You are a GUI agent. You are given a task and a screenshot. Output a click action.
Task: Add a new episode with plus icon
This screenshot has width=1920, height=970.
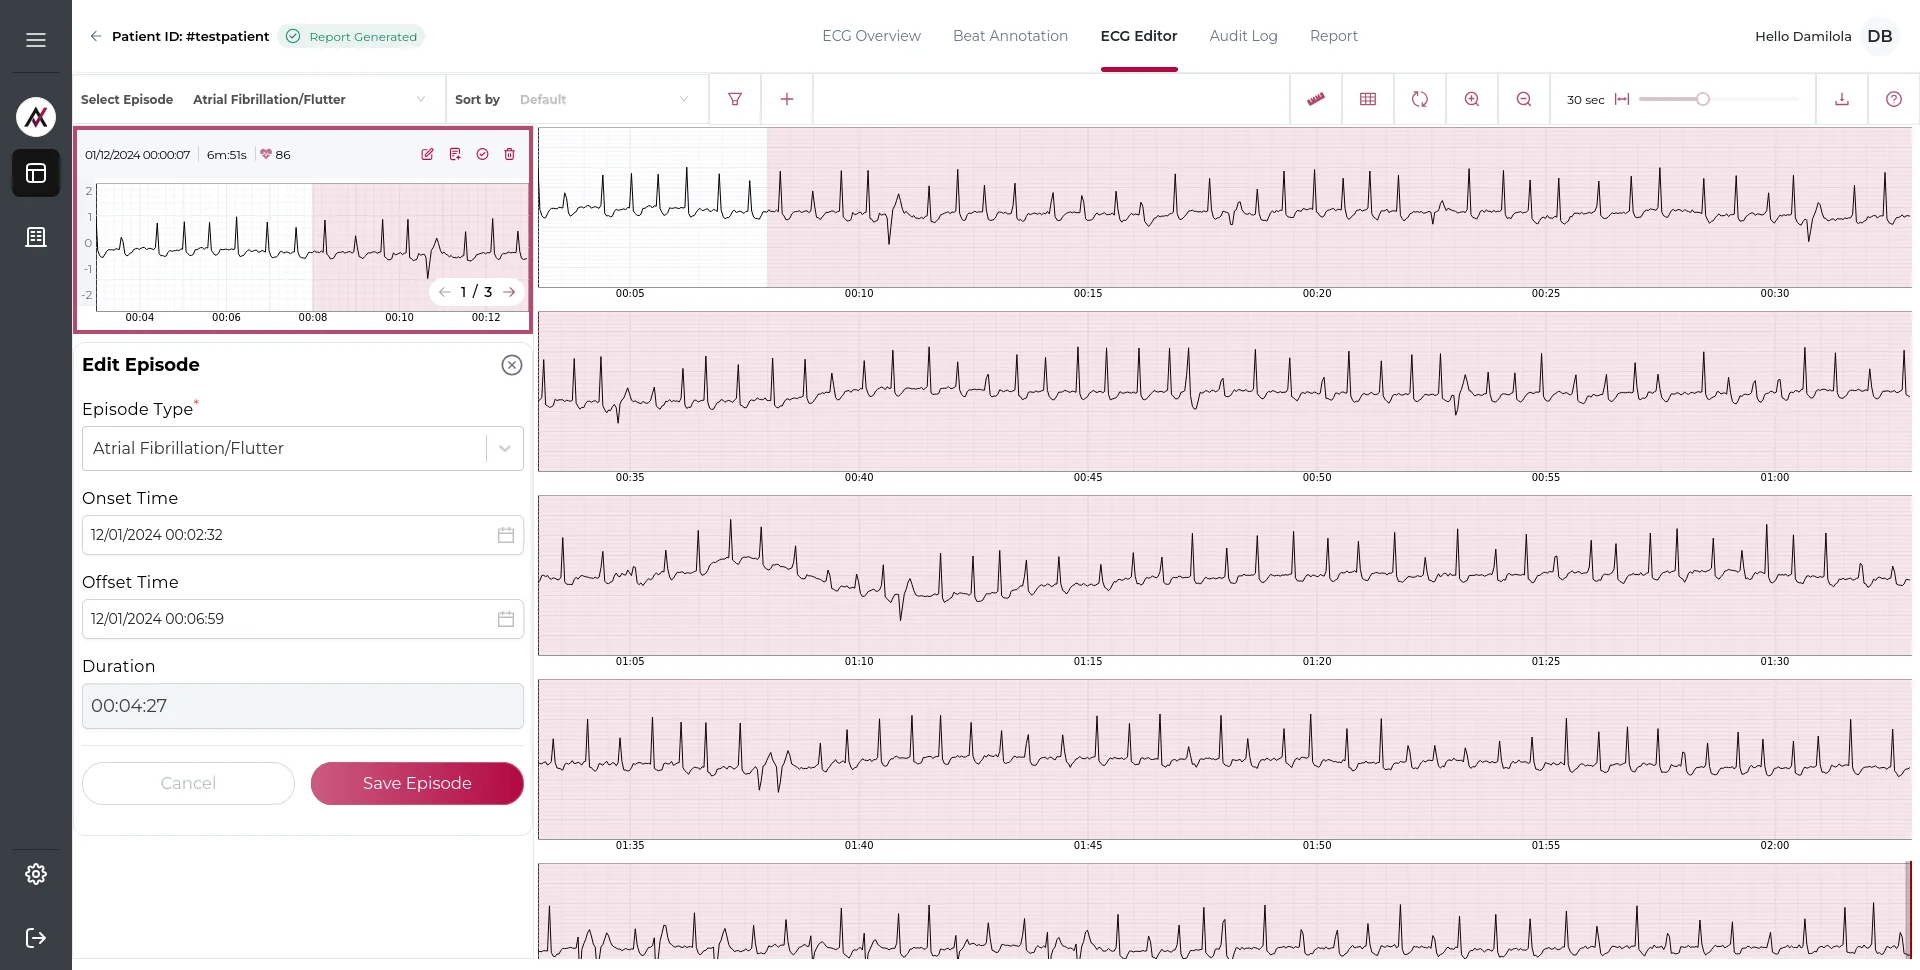pos(787,99)
